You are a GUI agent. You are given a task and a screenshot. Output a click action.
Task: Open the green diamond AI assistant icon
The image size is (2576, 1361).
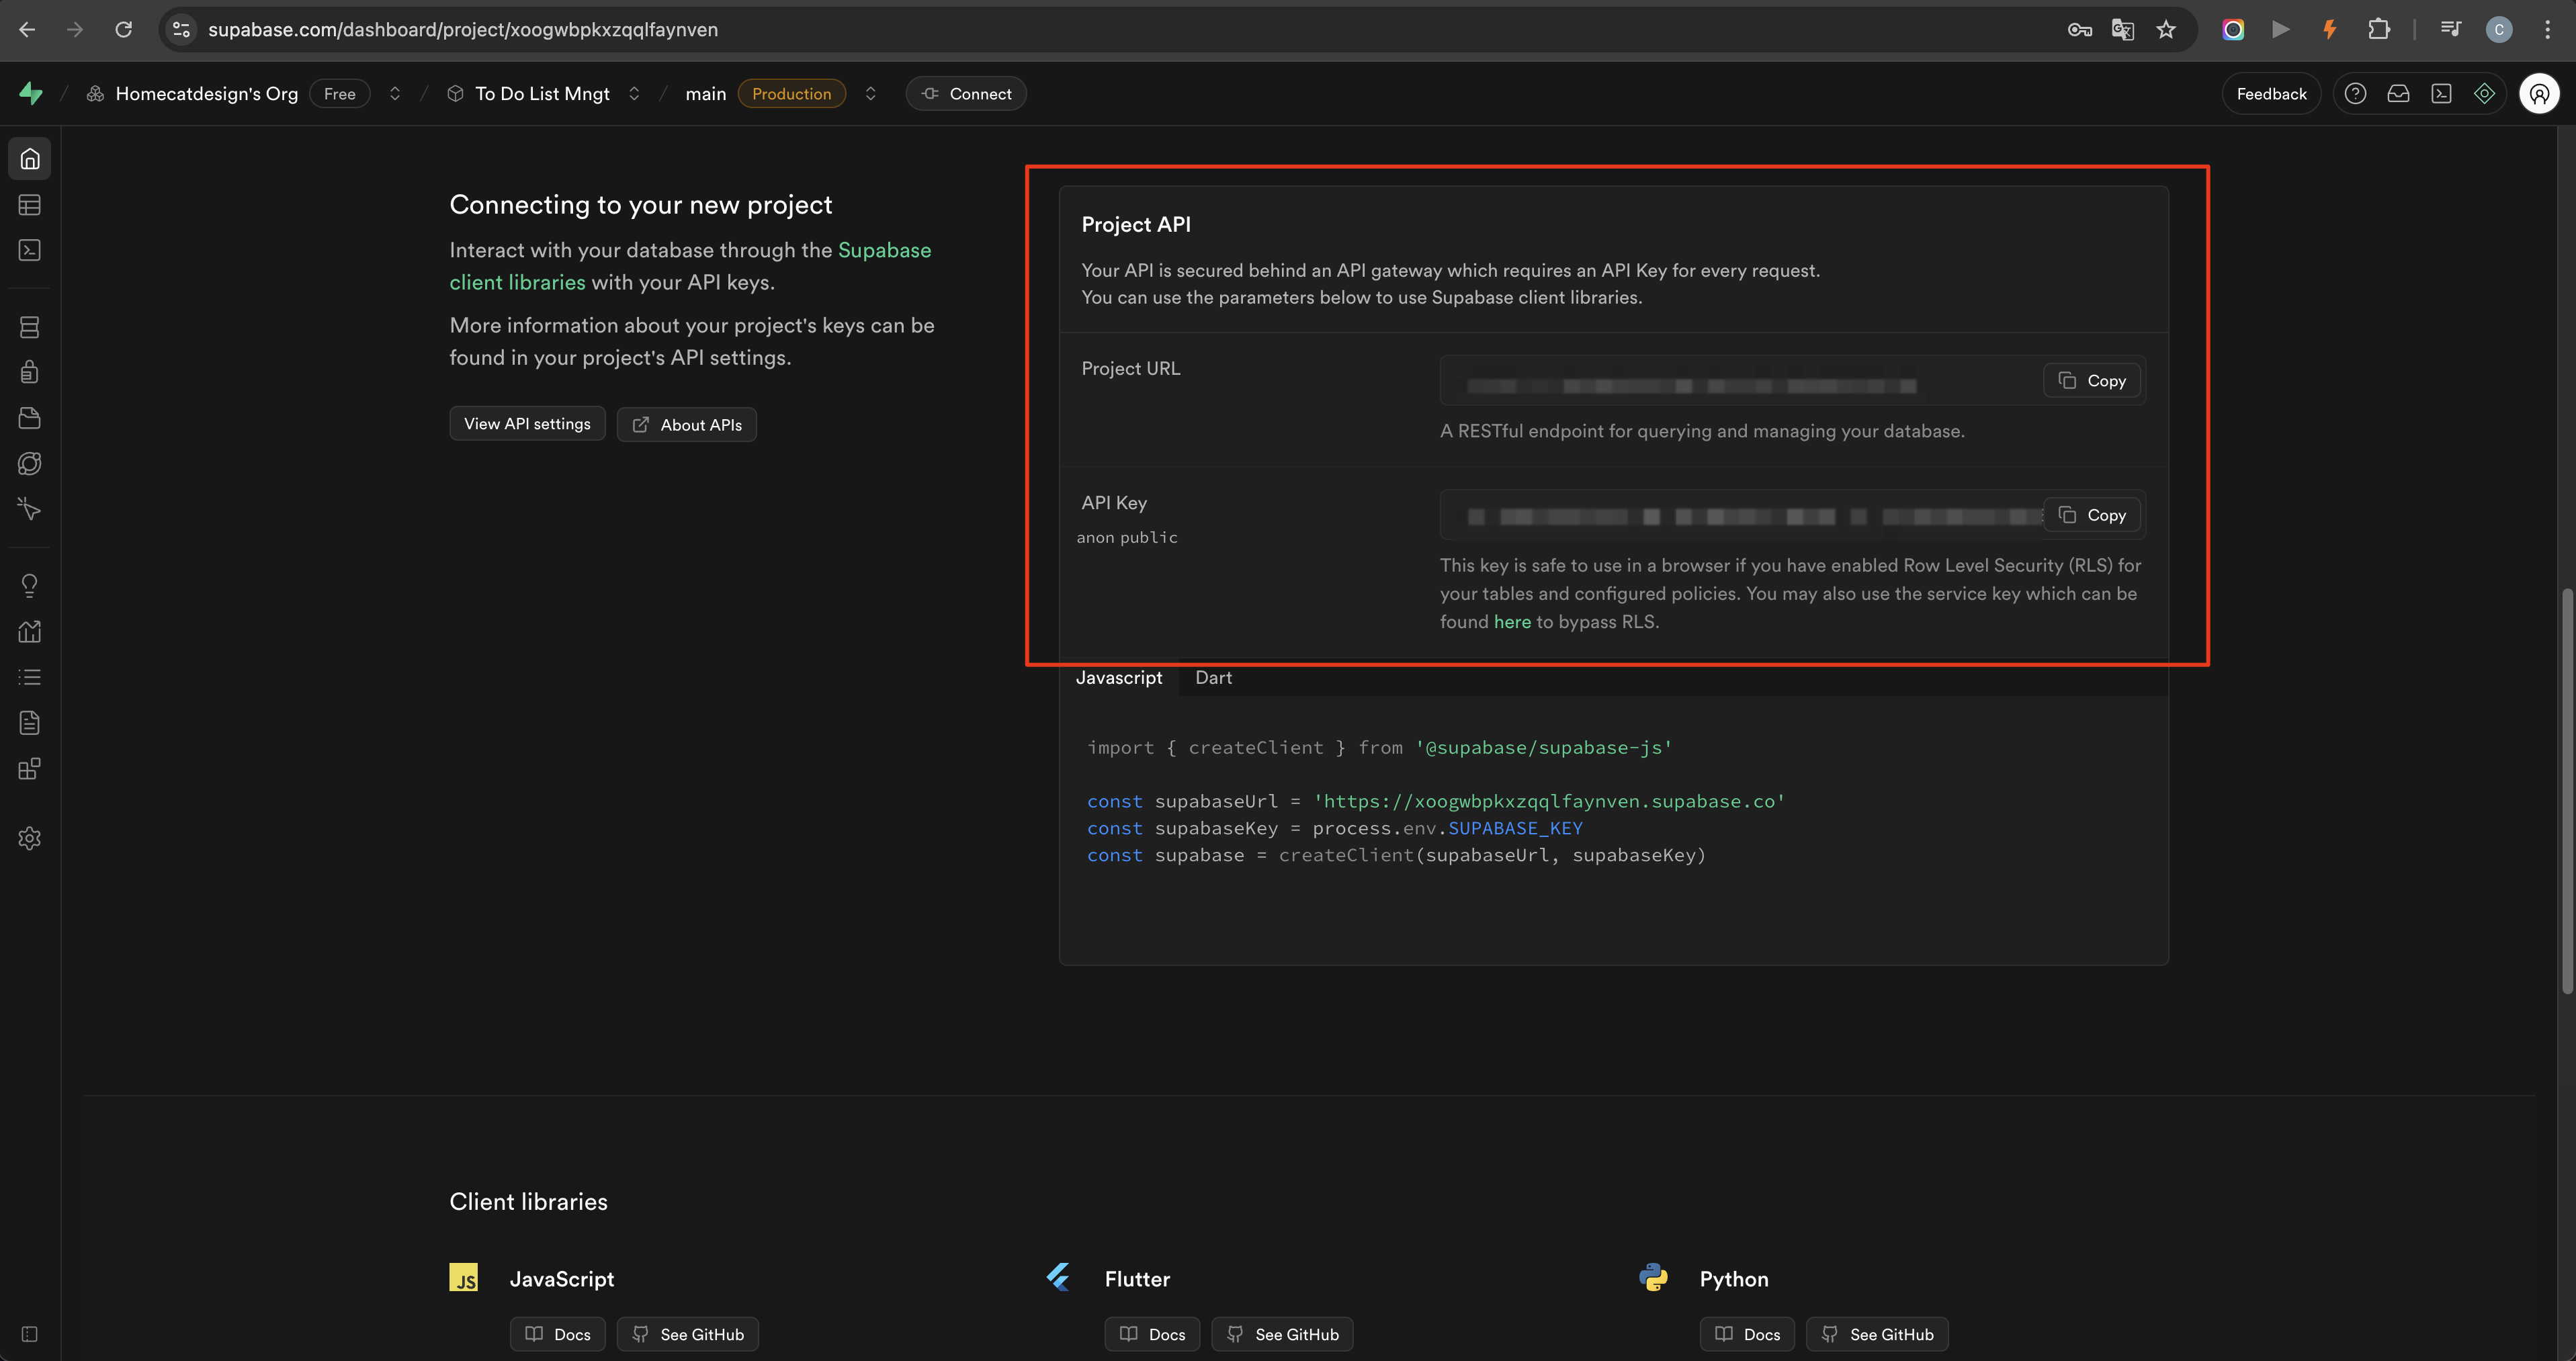(x=2484, y=93)
